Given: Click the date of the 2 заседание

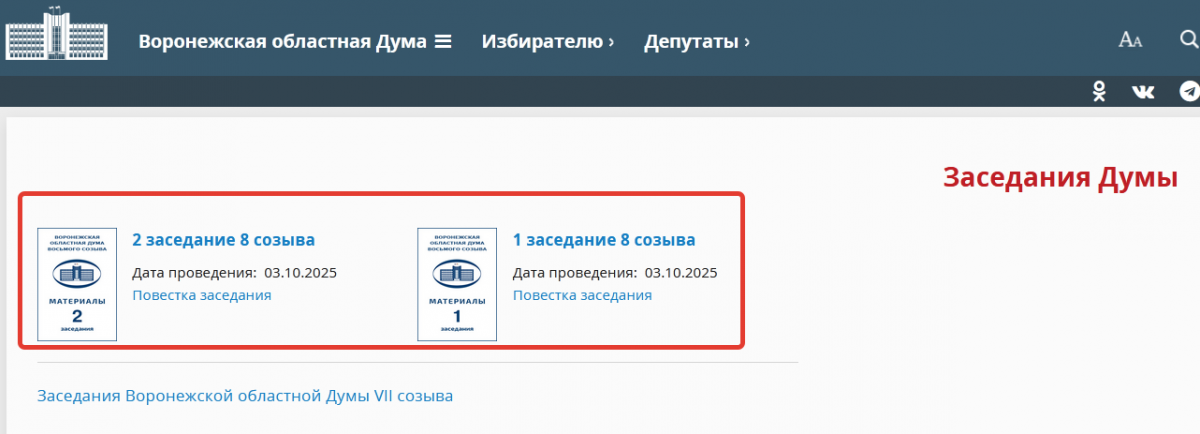Looking at the screenshot, I should 300,272.
